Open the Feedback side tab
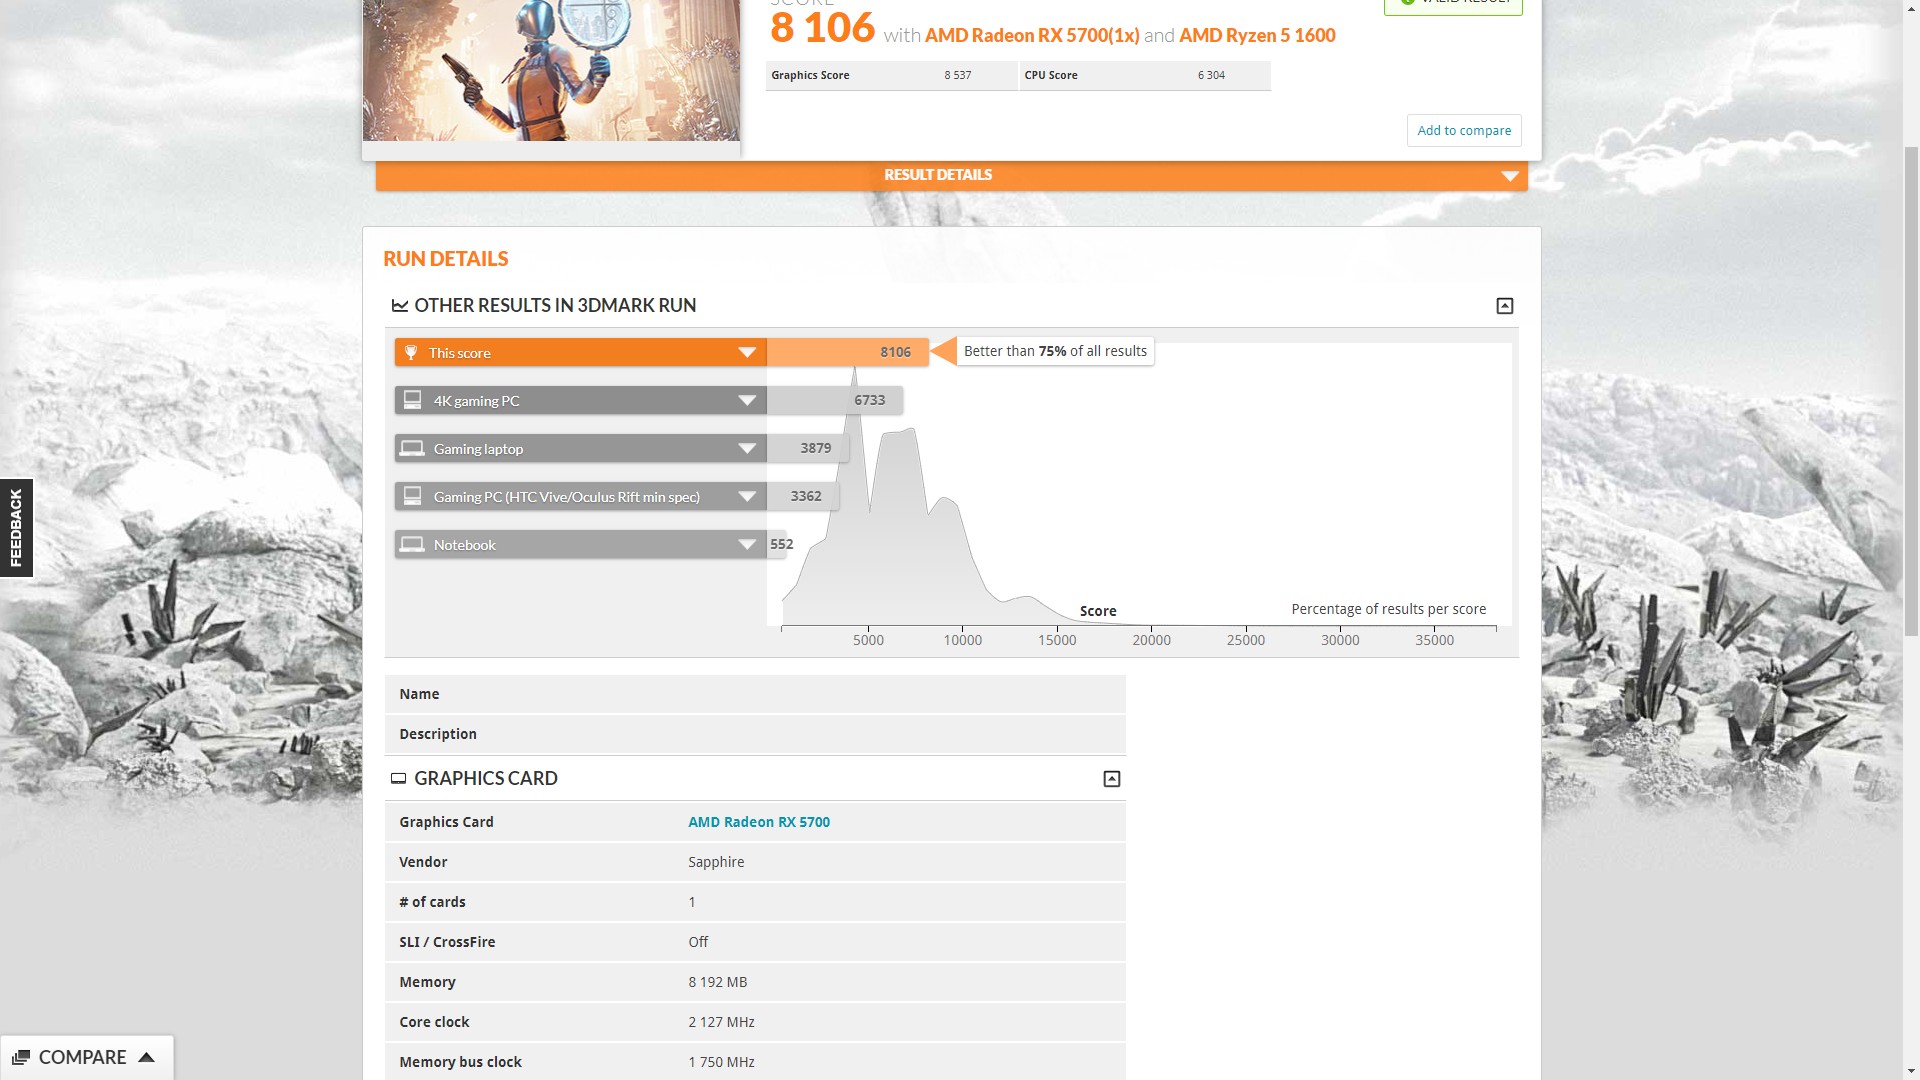This screenshot has width=1920, height=1080. click(16, 528)
